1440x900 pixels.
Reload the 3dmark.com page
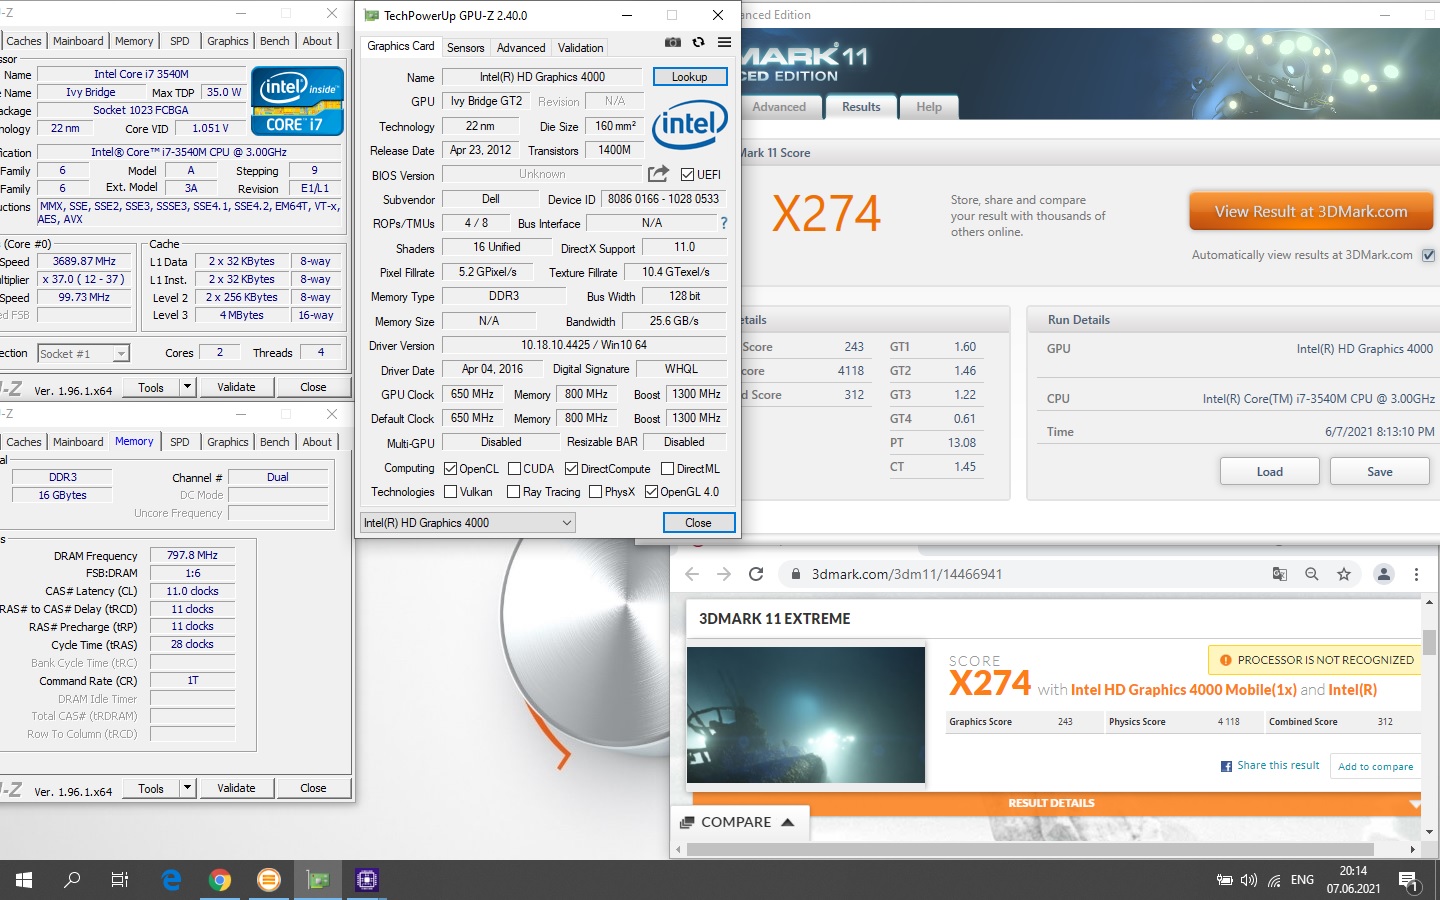click(x=756, y=574)
